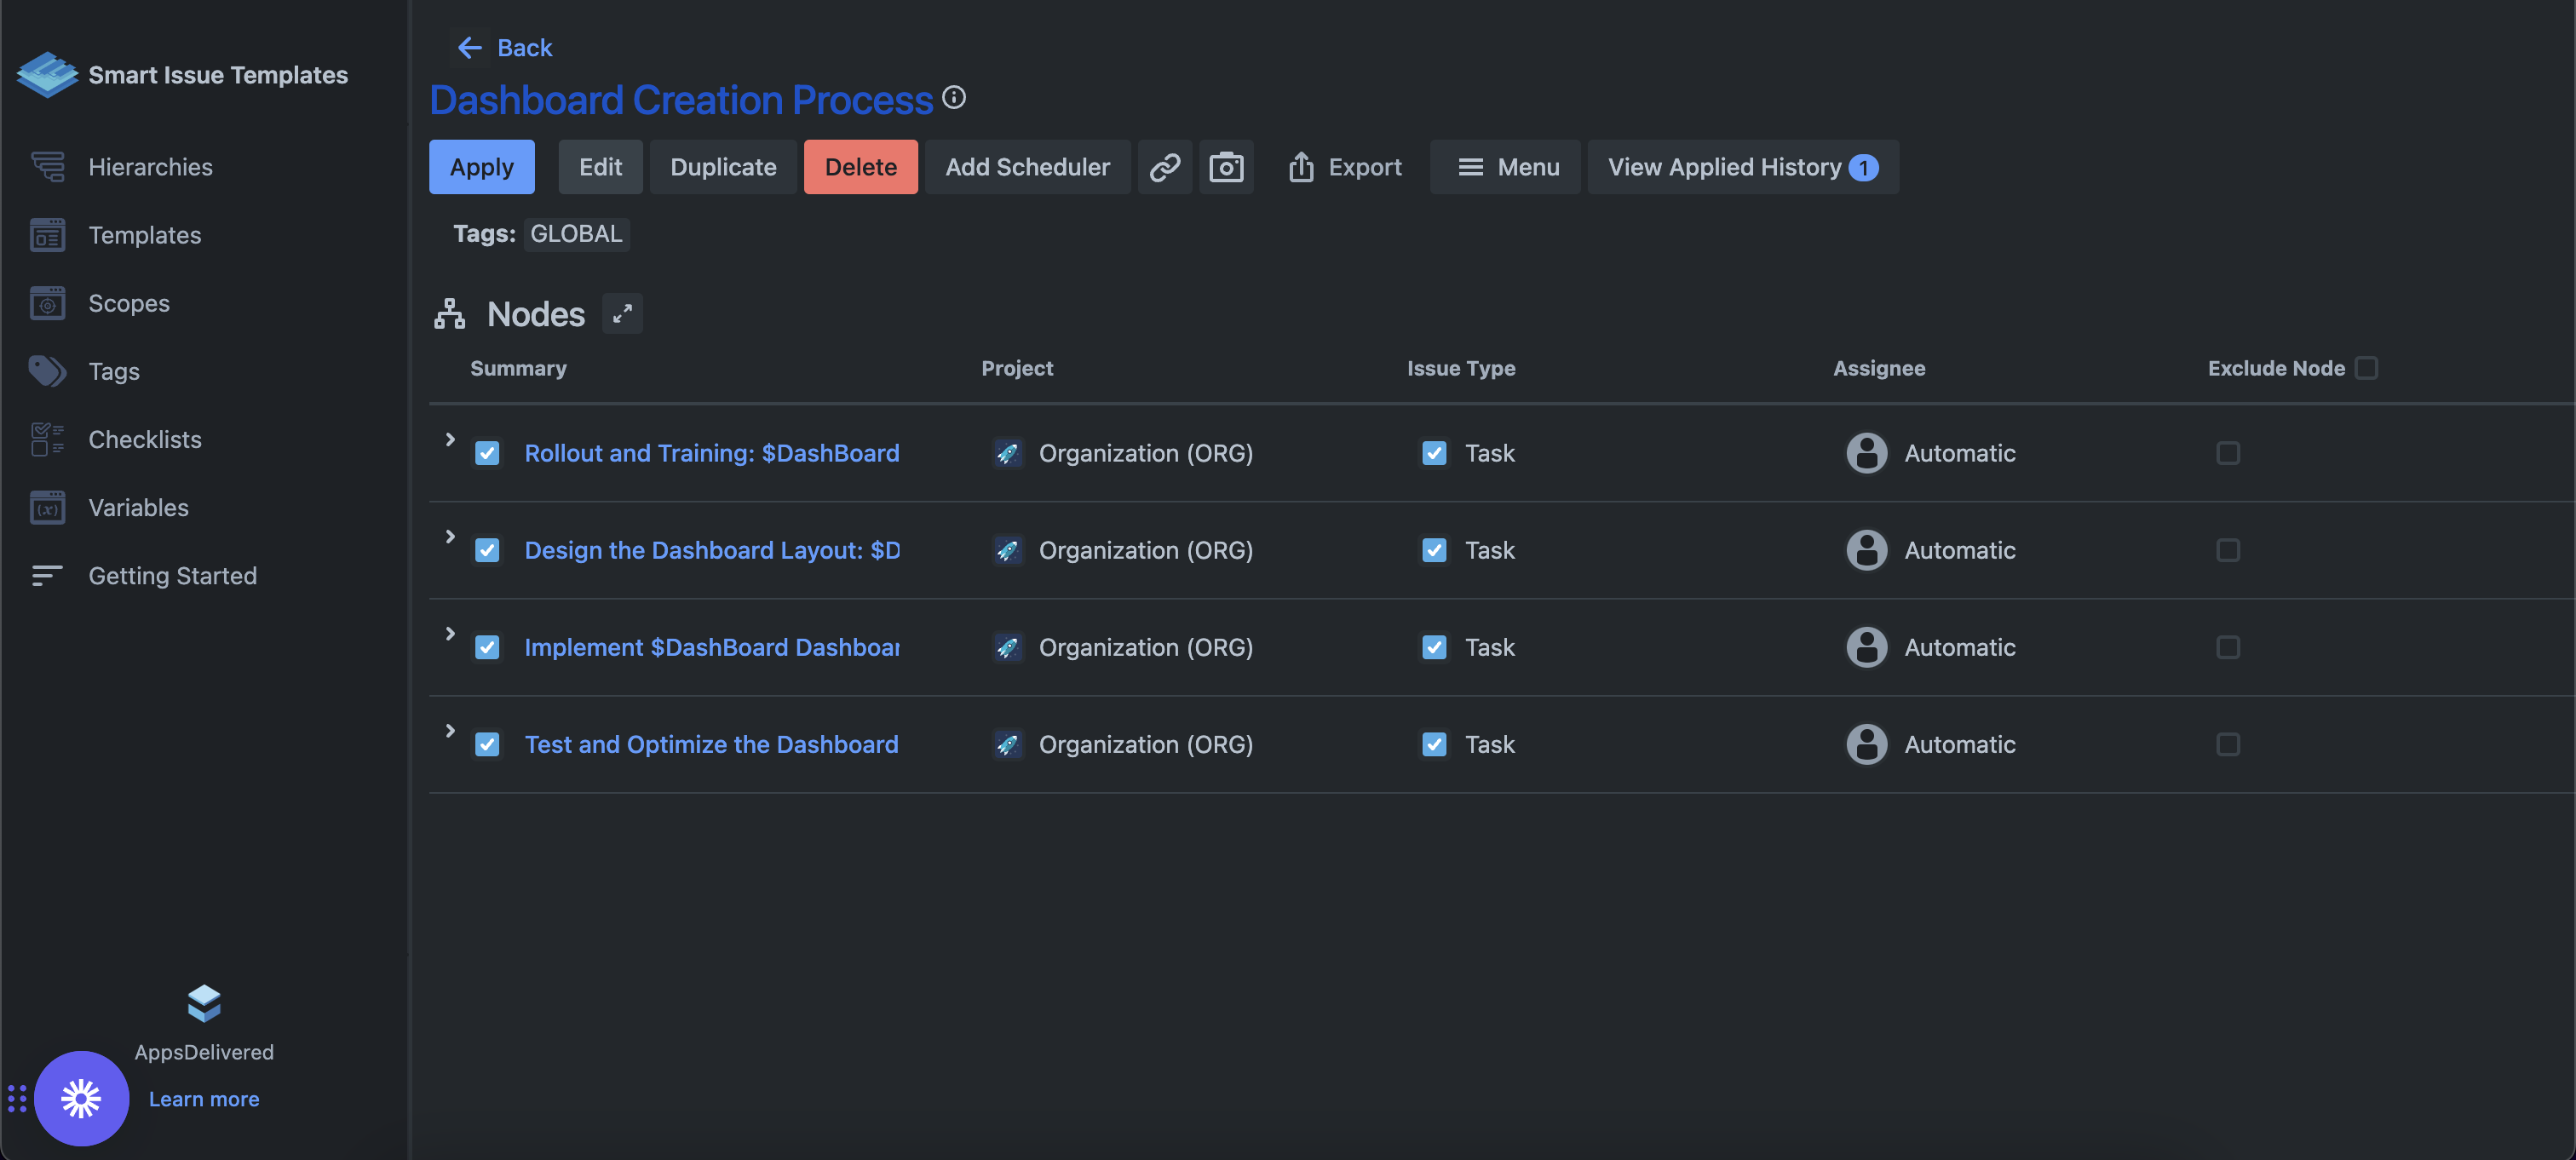The width and height of the screenshot is (2576, 1160).
Task: Click the info icon beside the template title
Action: pos(954,97)
